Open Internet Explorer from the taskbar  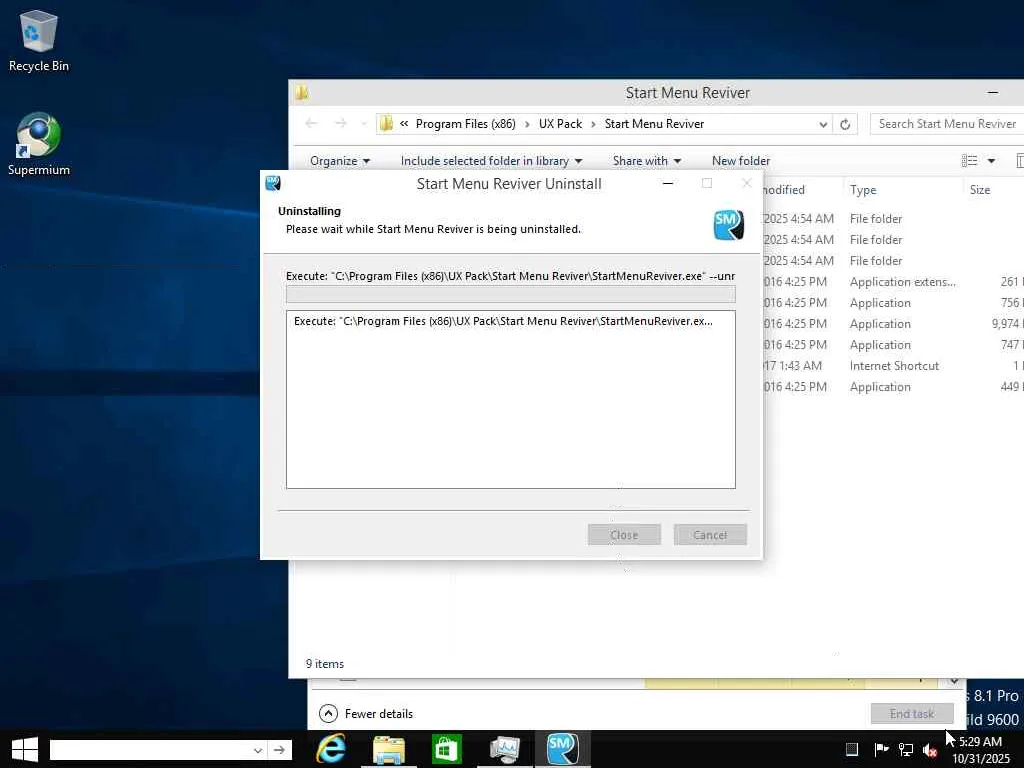click(331, 748)
